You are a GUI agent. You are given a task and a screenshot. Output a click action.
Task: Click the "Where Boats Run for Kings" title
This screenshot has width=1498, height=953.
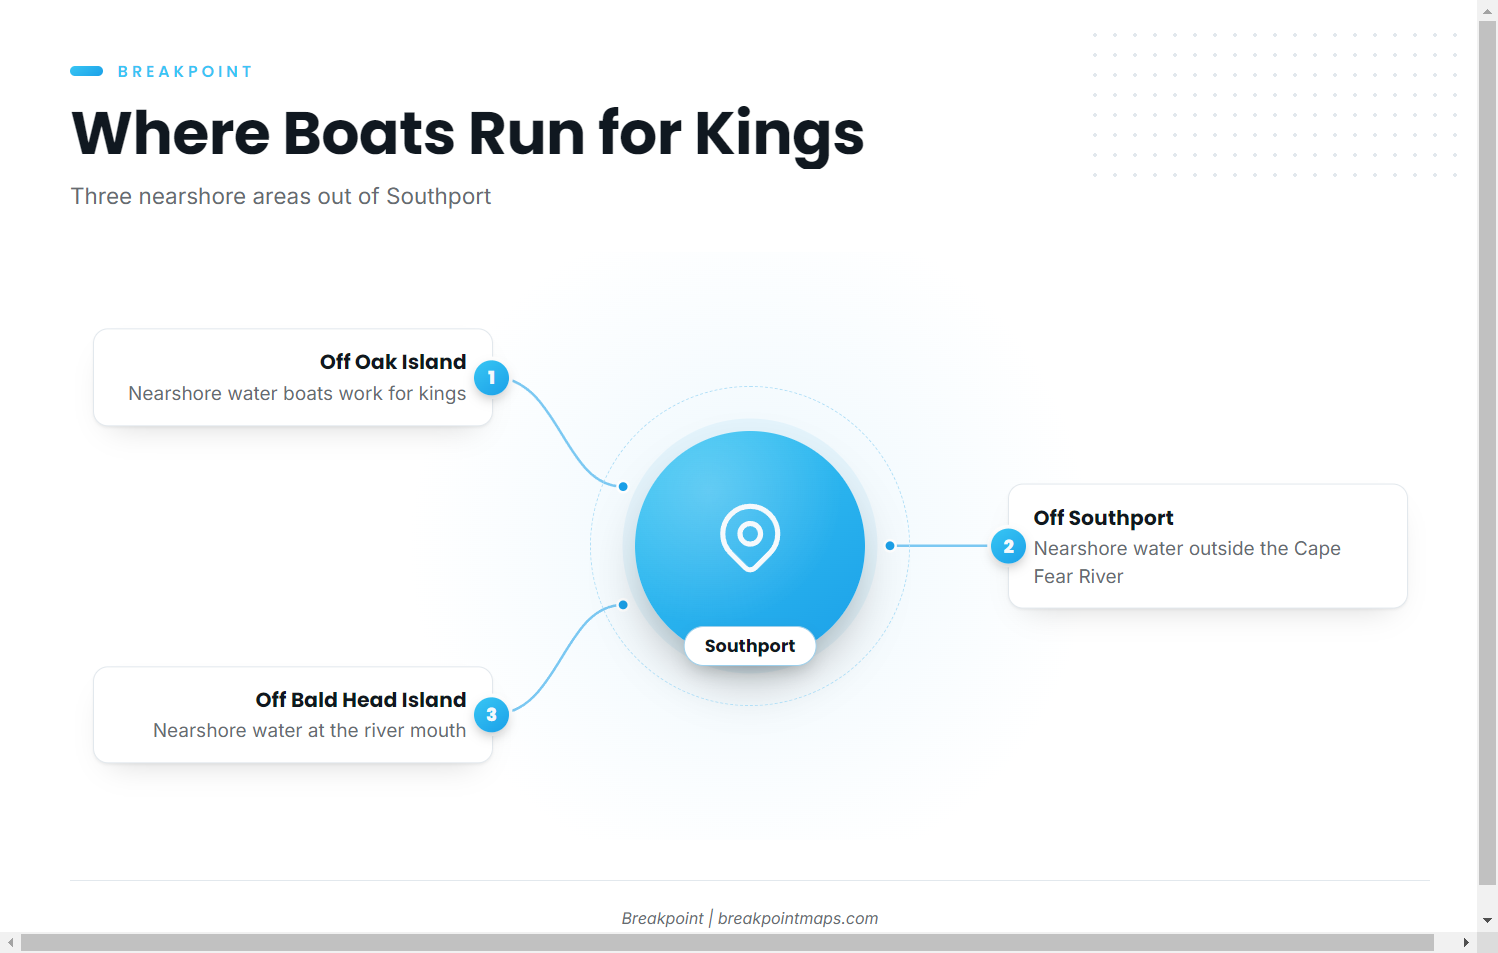pyautogui.click(x=468, y=134)
